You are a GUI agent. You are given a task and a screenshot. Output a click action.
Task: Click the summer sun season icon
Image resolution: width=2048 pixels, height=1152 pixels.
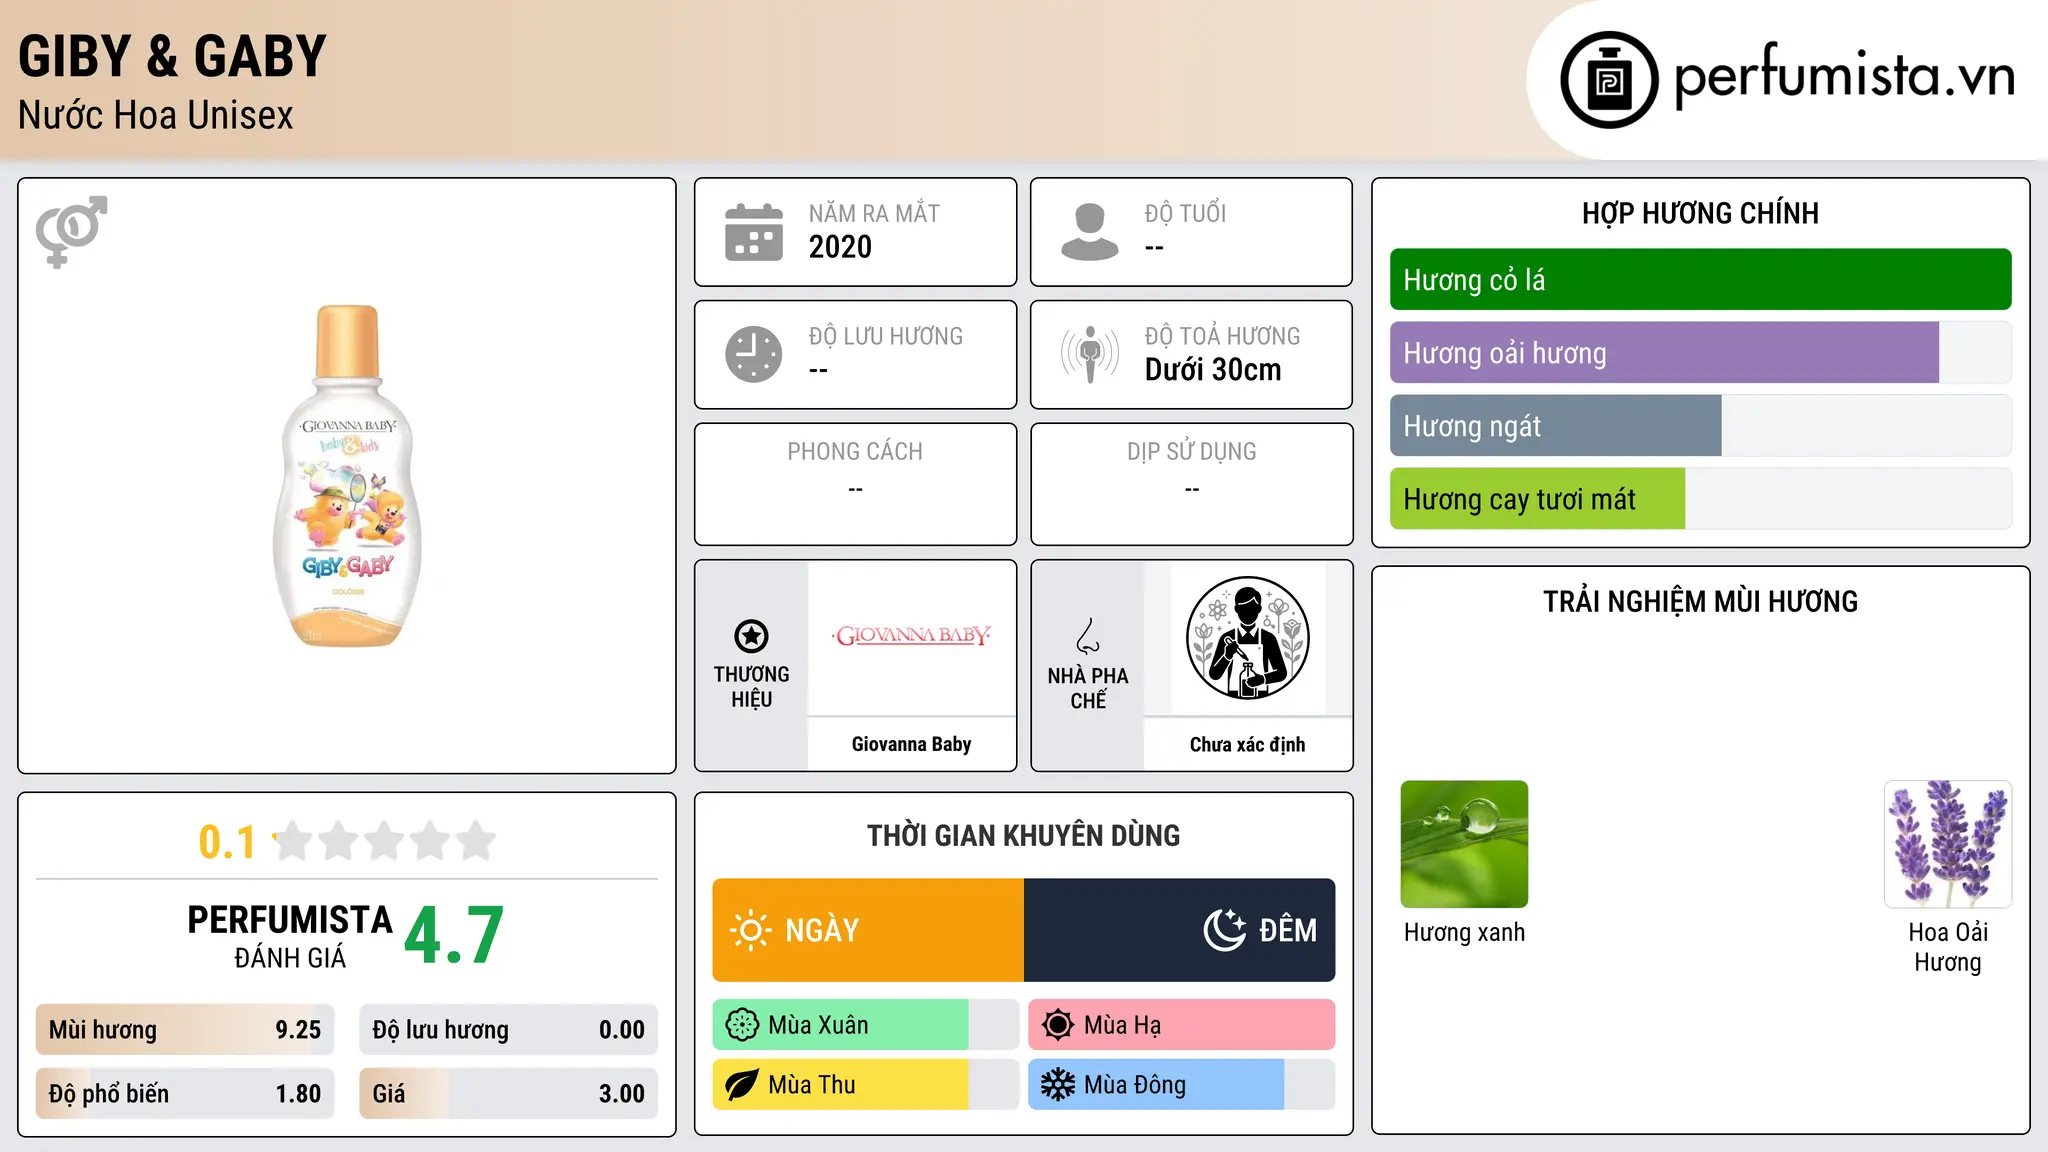pos(1058,1025)
